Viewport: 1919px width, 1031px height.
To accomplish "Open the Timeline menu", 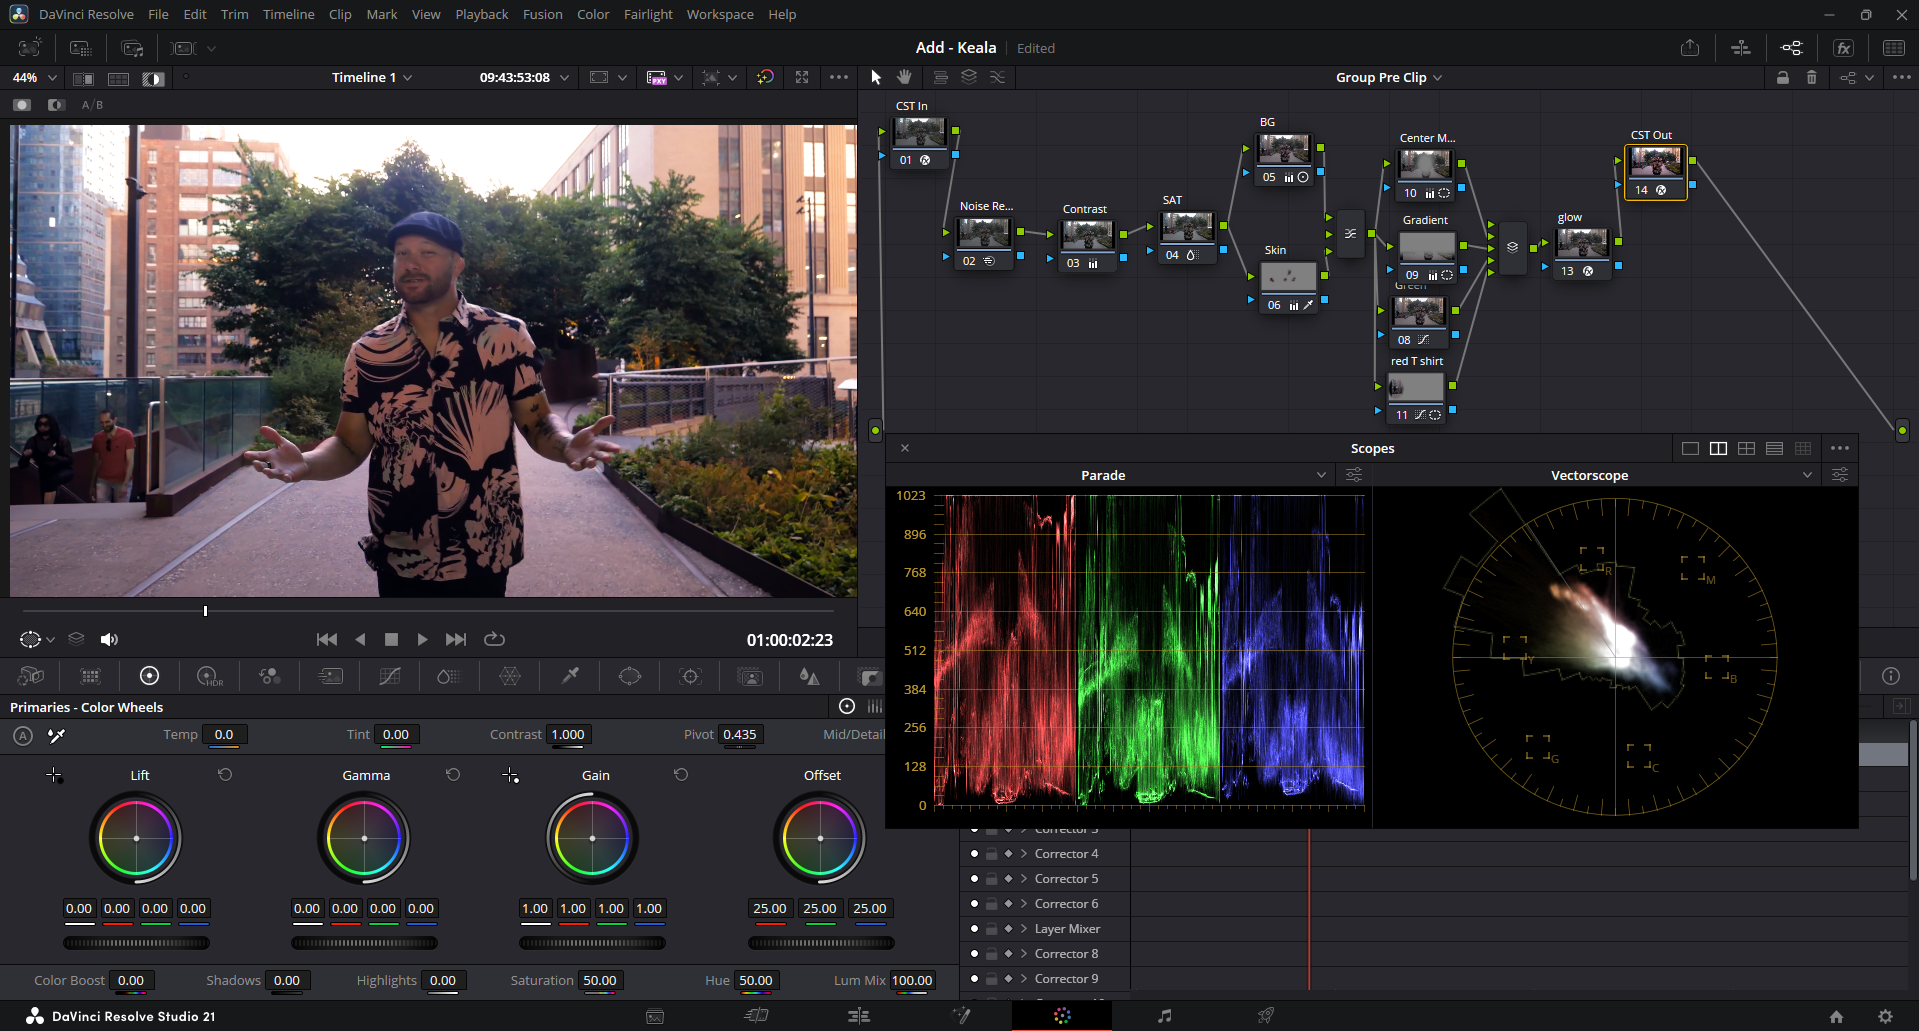I will pyautogui.click(x=289, y=15).
